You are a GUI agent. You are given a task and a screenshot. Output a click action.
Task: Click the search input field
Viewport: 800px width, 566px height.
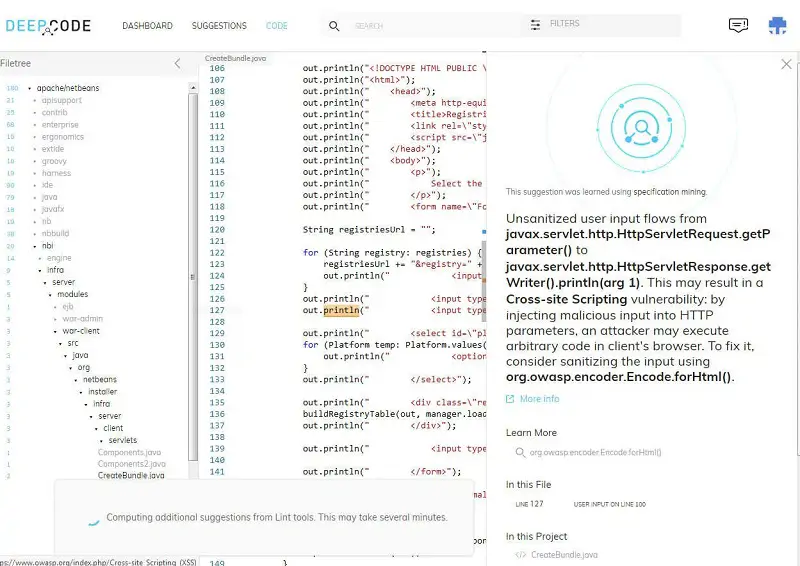pyautogui.click(x=430, y=26)
